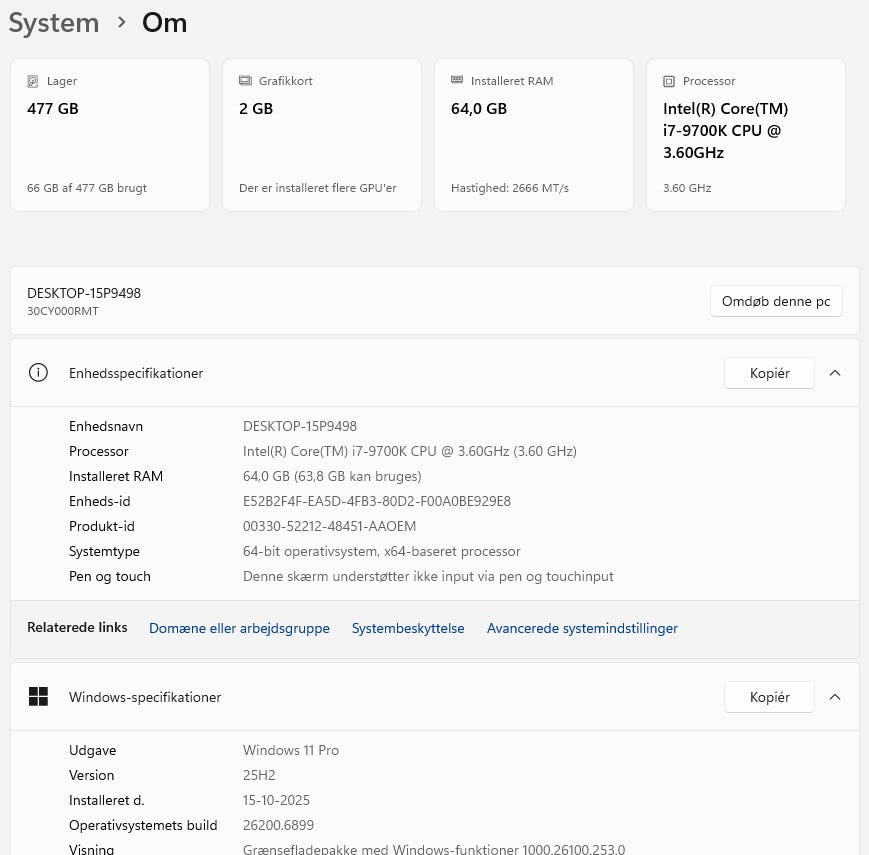Click the installed RAM icon
The height and width of the screenshot is (855, 869).
pyautogui.click(x=457, y=81)
